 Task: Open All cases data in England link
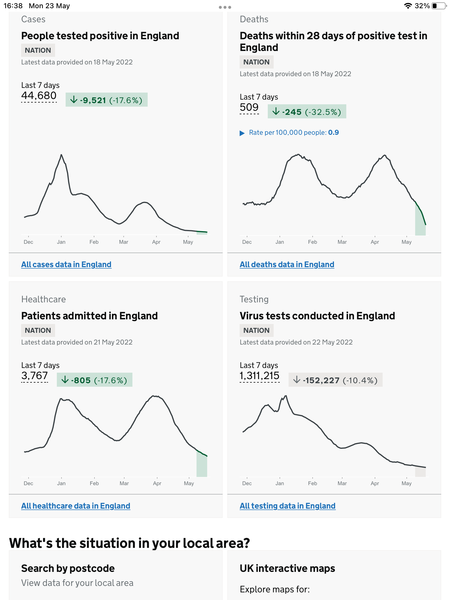[66, 264]
